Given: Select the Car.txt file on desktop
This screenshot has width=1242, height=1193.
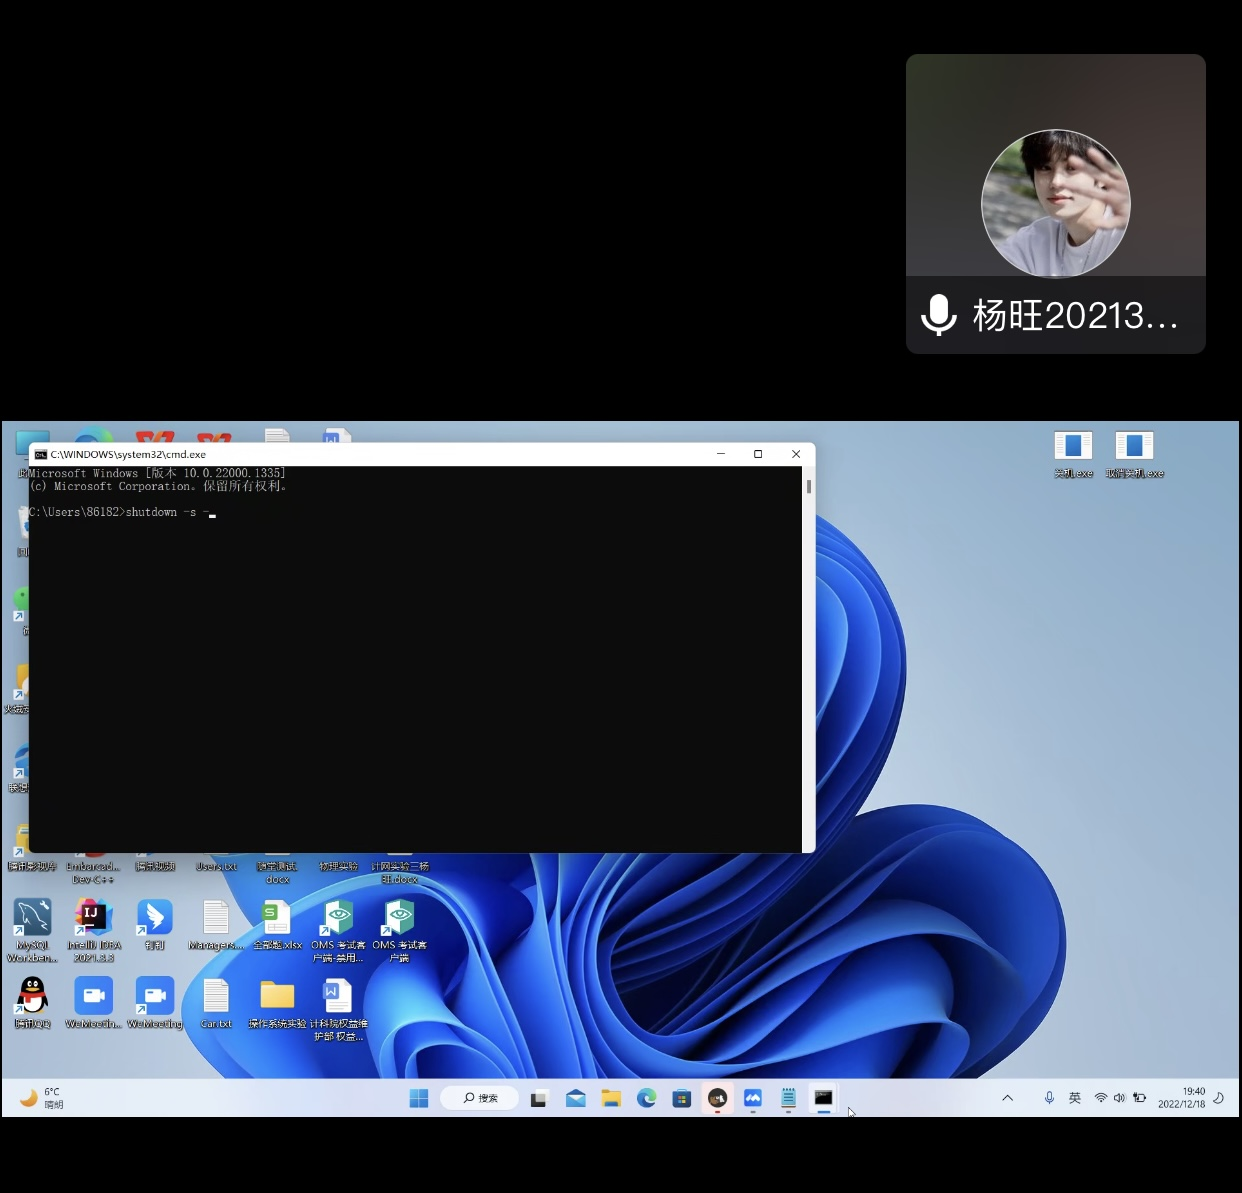Looking at the screenshot, I should point(216,997).
